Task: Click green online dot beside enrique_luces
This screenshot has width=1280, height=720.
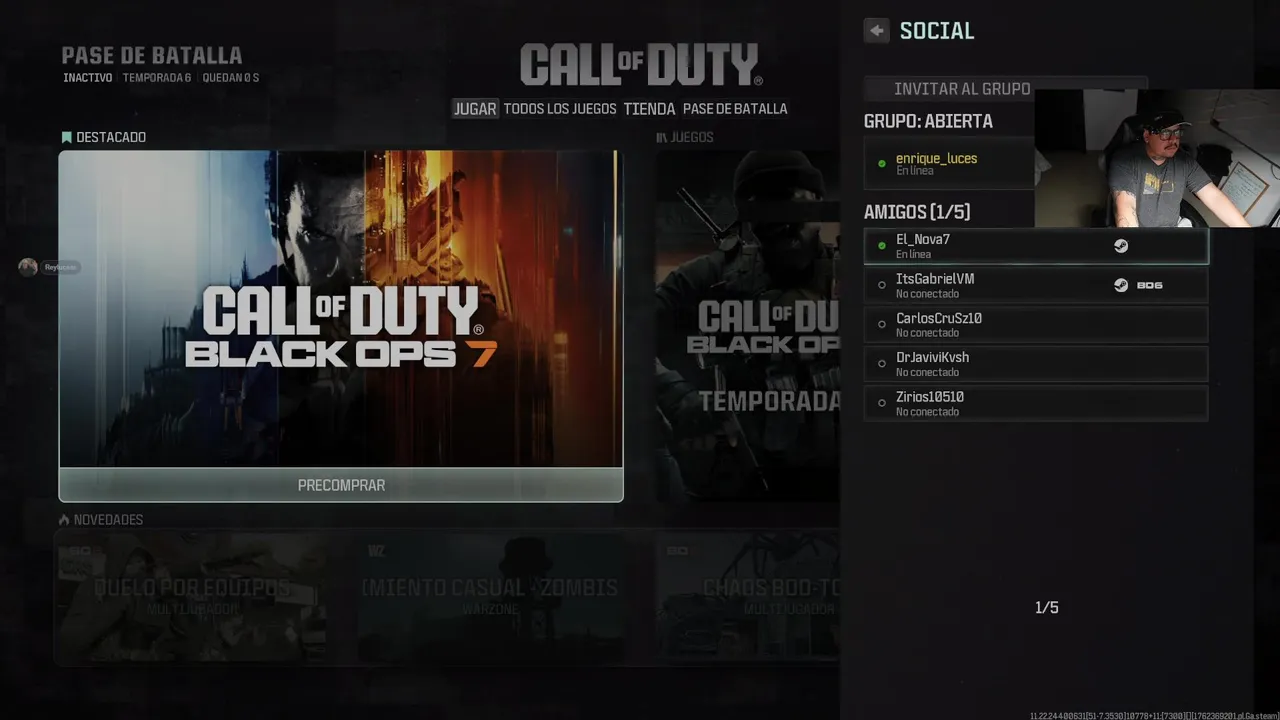Action: 881,164
